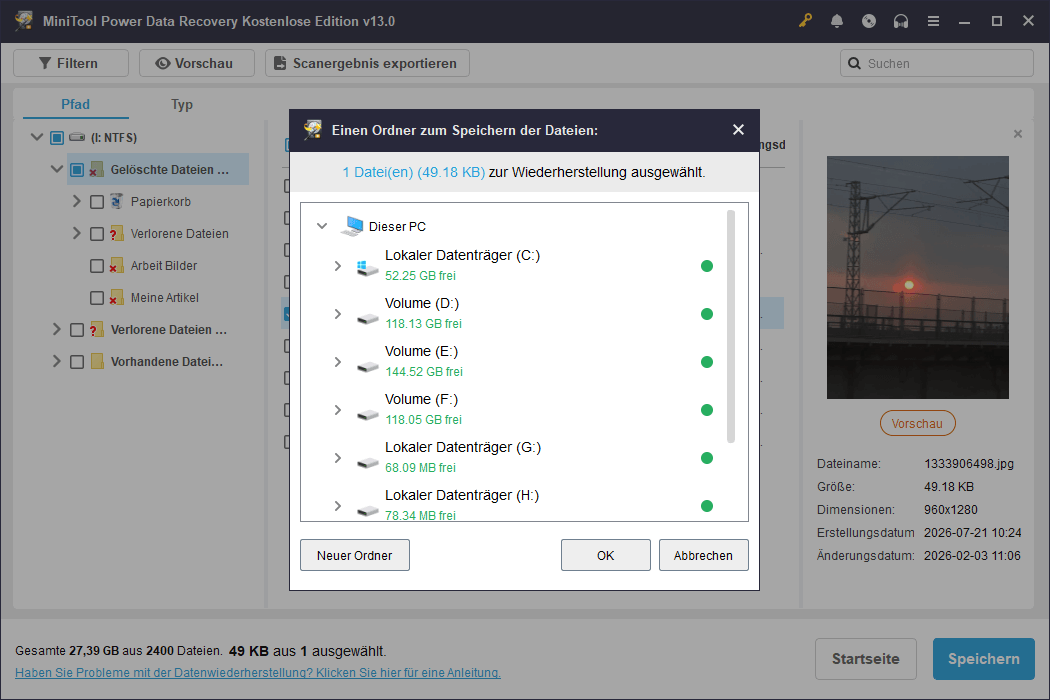This screenshot has height=700, width=1050.
Task: Open the data recovery help link
Action: tap(258, 673)
